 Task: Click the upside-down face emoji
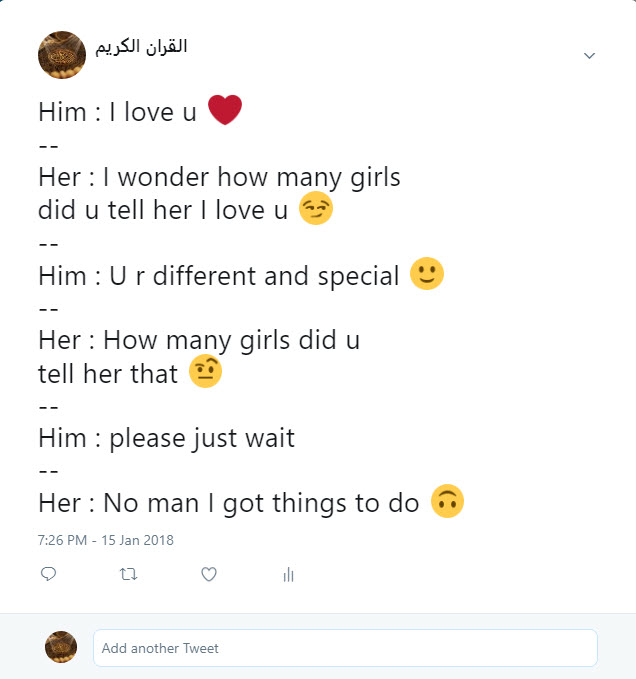[x=447, y=502]
